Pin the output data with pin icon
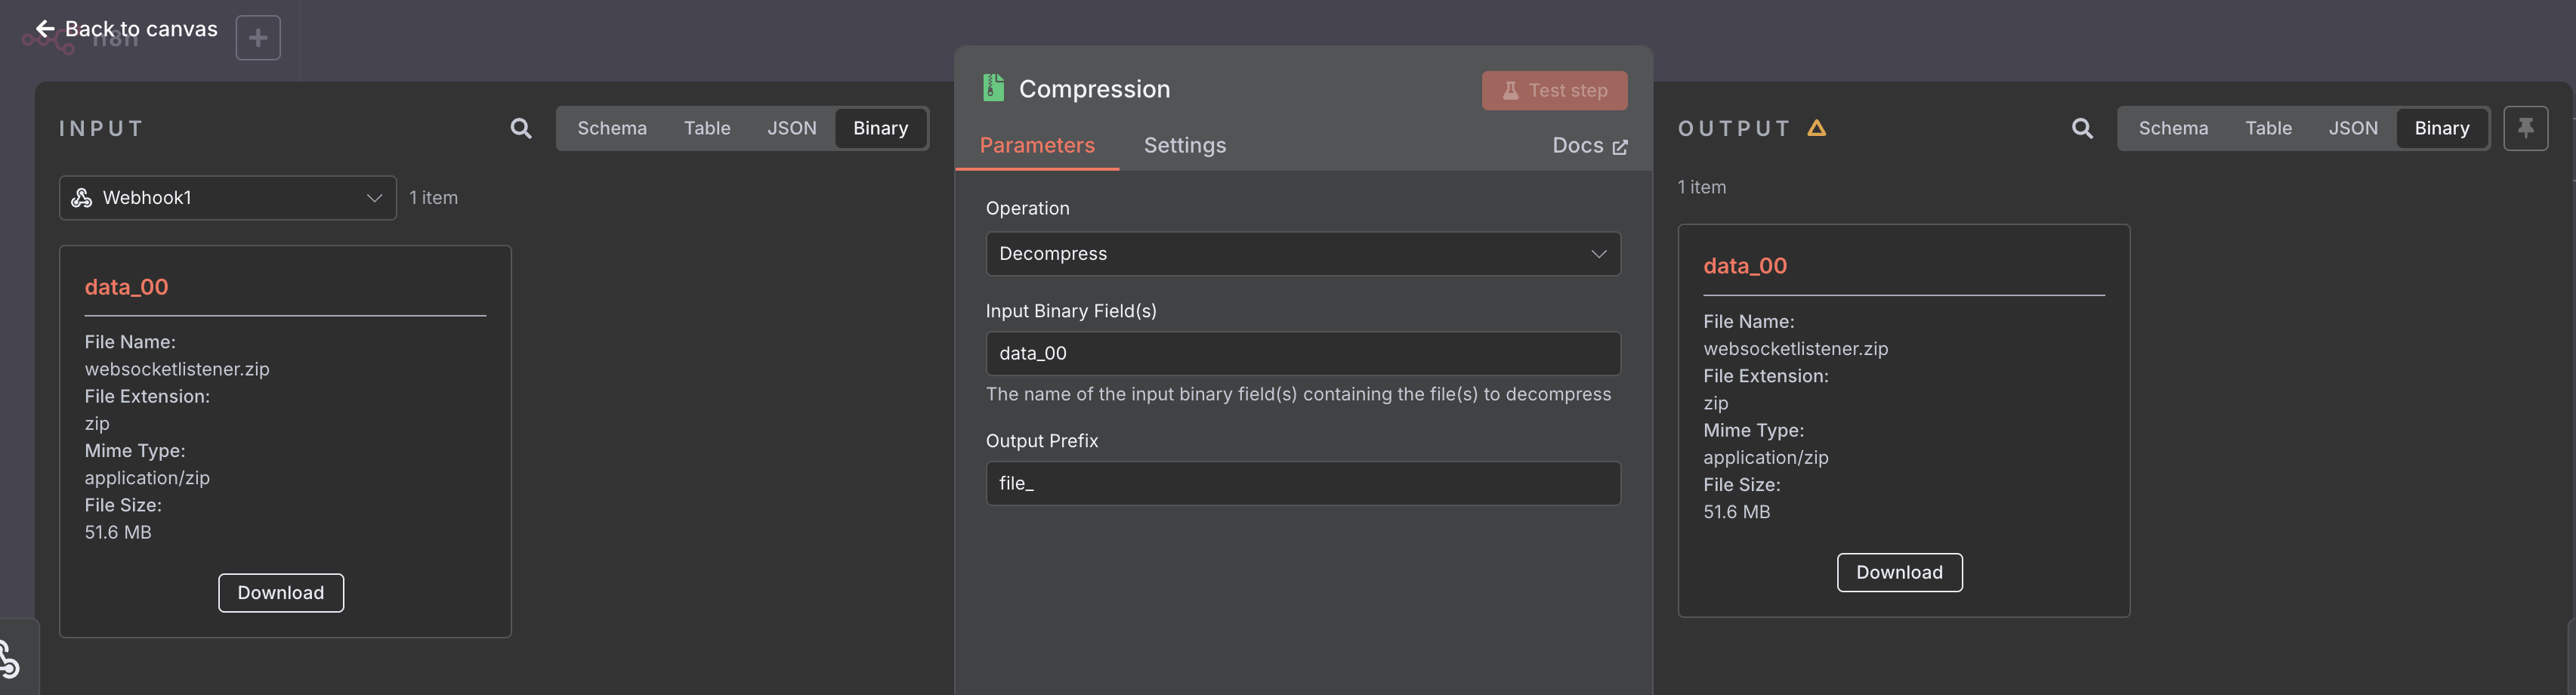2576x695 pixels. click(x=2525, y=128)
